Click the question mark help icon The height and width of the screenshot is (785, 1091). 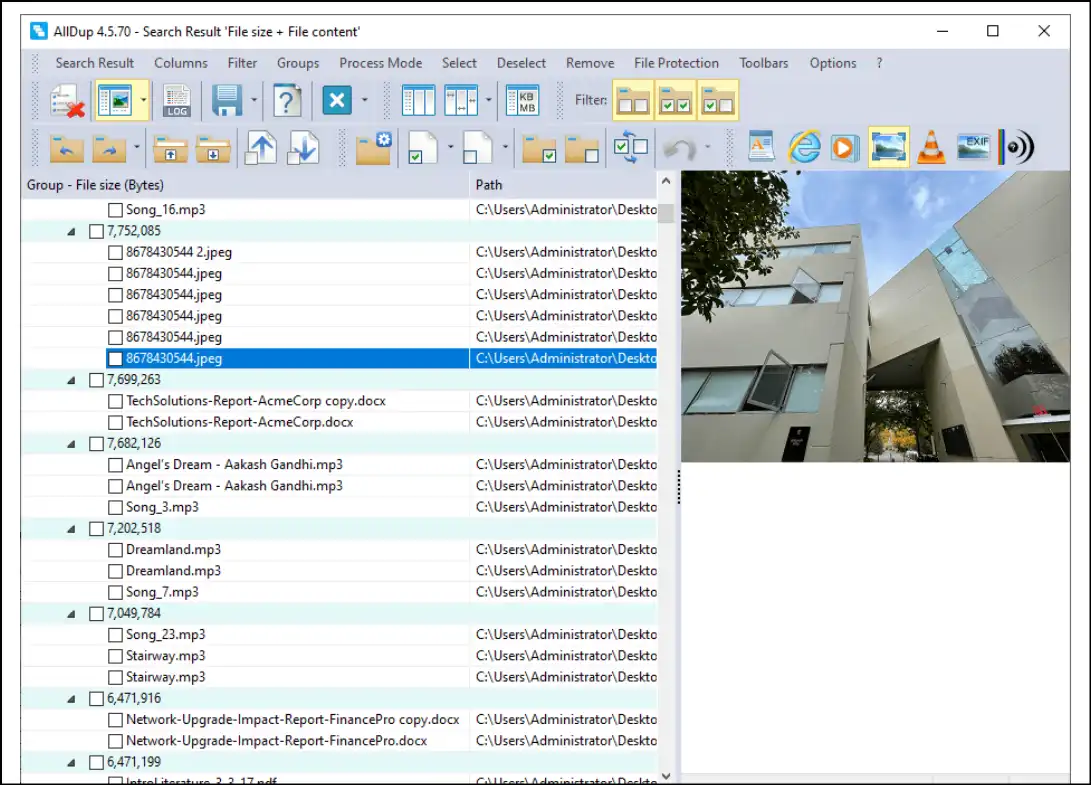[x=288, y=101]
